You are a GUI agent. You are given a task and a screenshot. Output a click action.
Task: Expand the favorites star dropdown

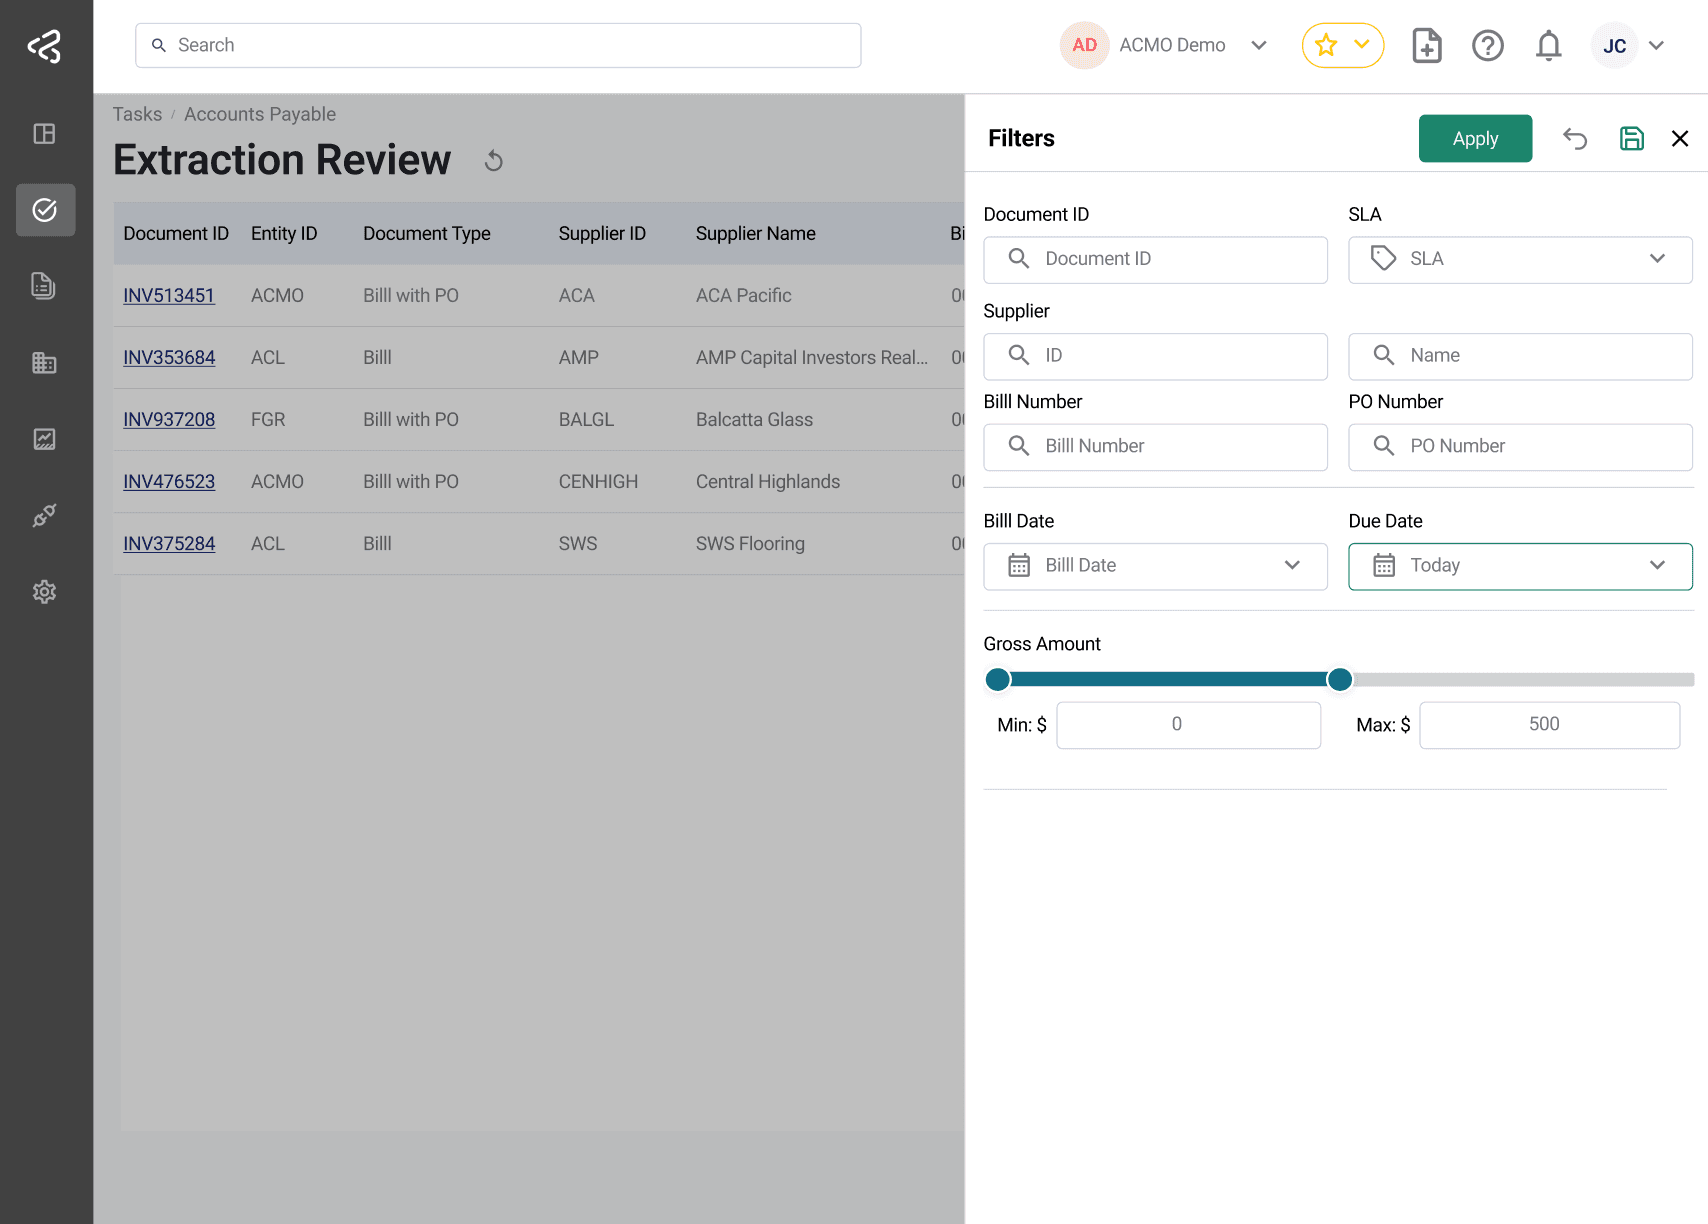[1342, 45]
